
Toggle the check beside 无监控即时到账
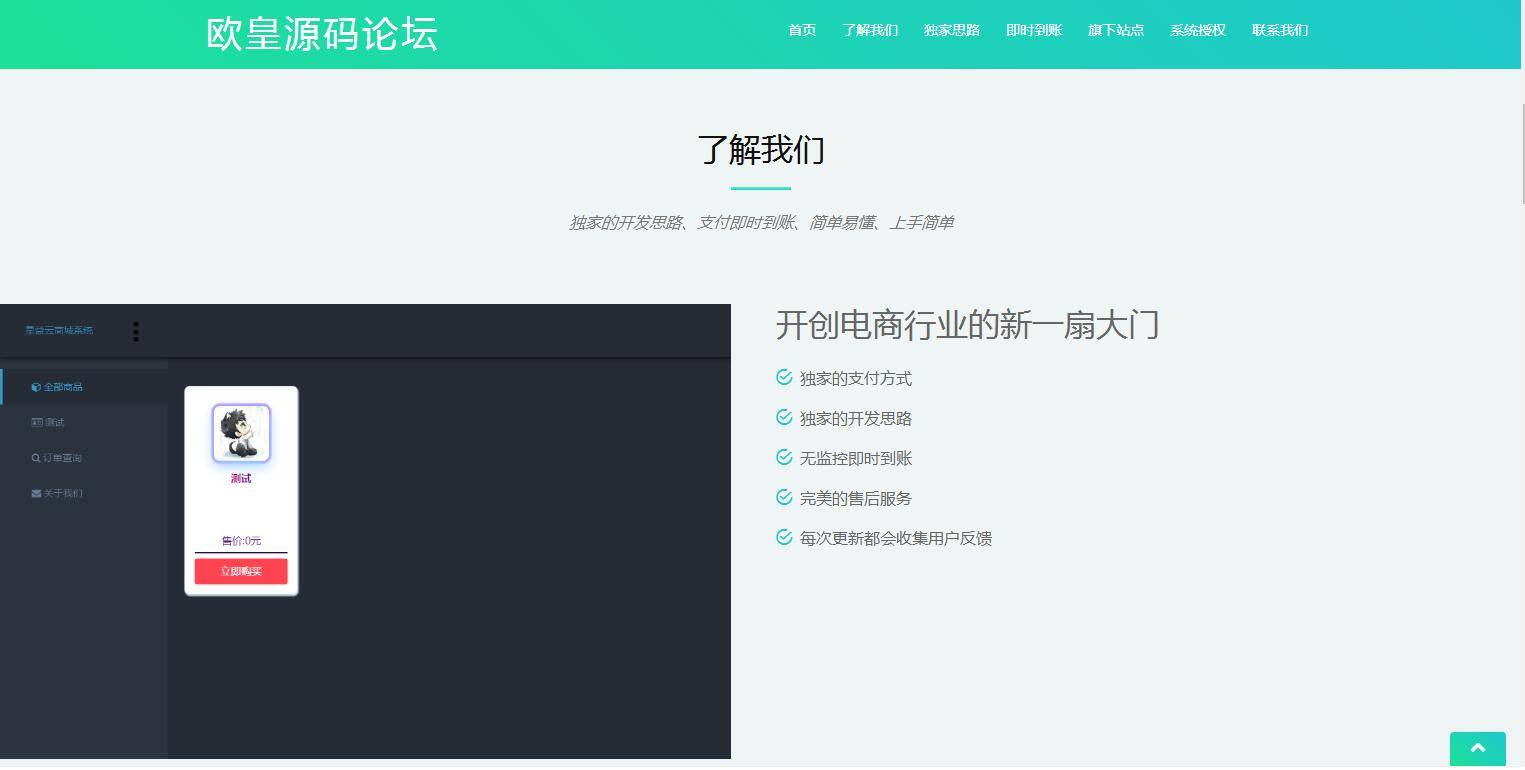click(x=783, y=457)
